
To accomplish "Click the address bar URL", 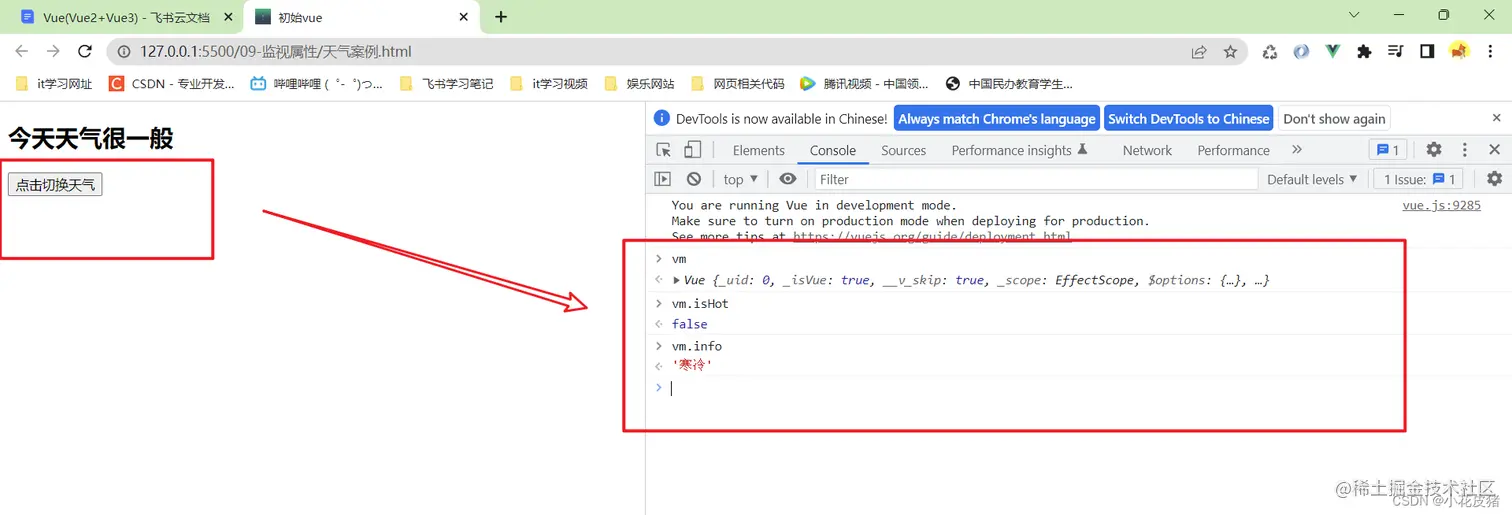I will 276,52.
